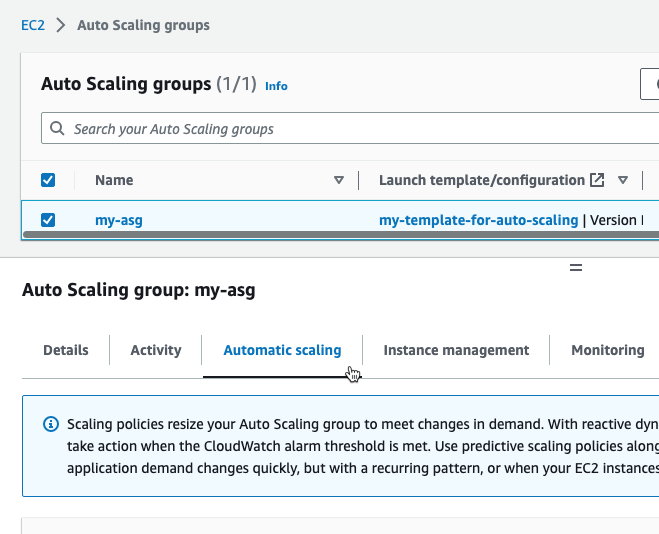Sort by Name column arrow
This screenshot has height=534, width=659.
coord(339,181)
